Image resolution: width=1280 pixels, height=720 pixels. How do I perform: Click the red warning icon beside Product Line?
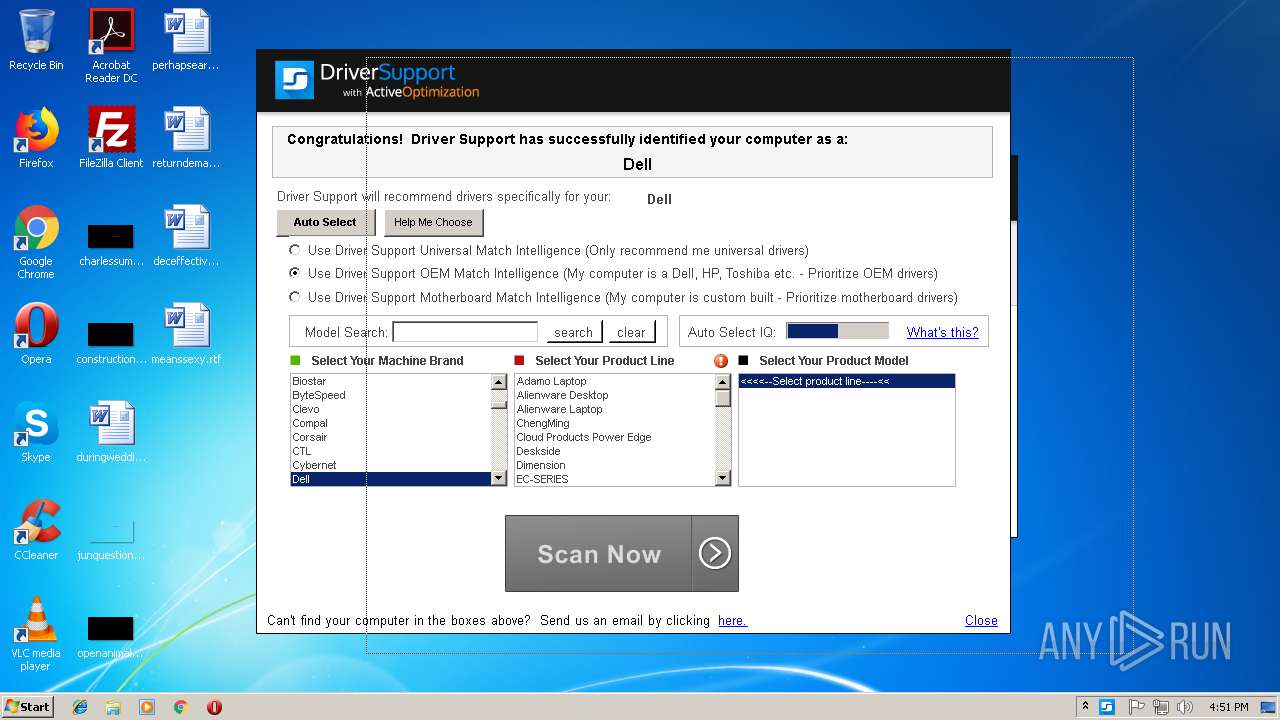point(721,361)
